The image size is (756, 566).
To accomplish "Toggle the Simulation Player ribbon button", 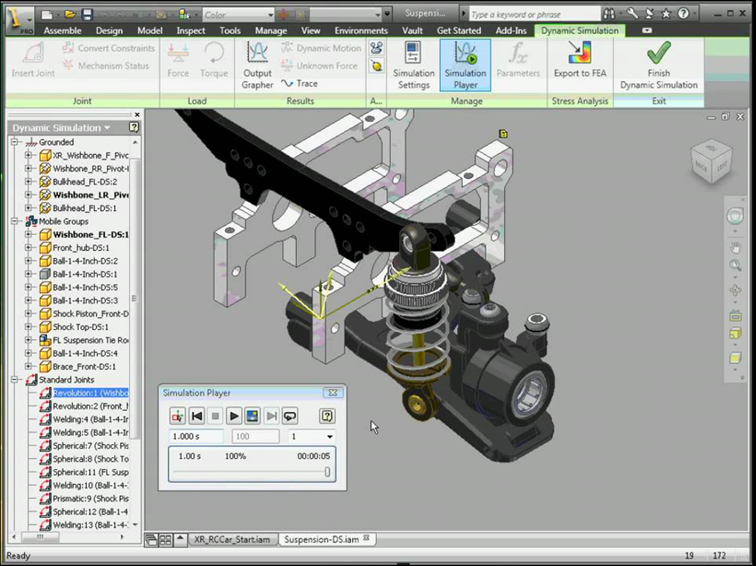I will 465,64.
